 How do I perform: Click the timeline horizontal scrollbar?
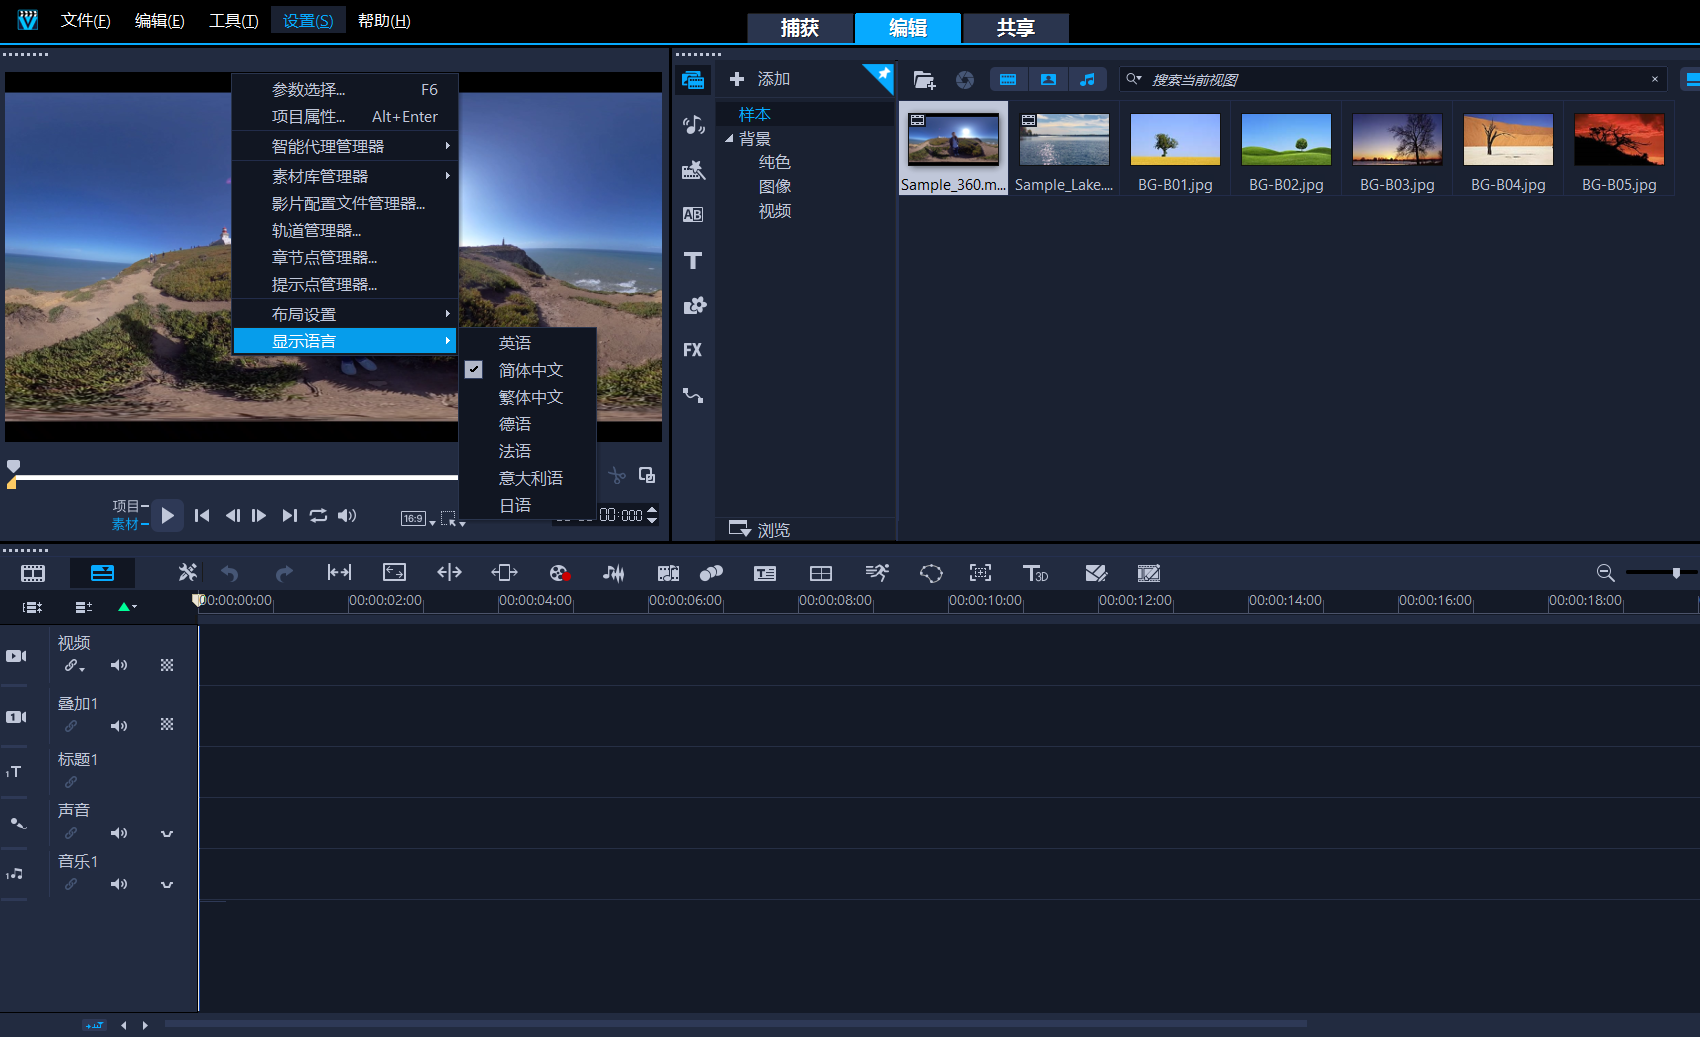[735, 1024]
